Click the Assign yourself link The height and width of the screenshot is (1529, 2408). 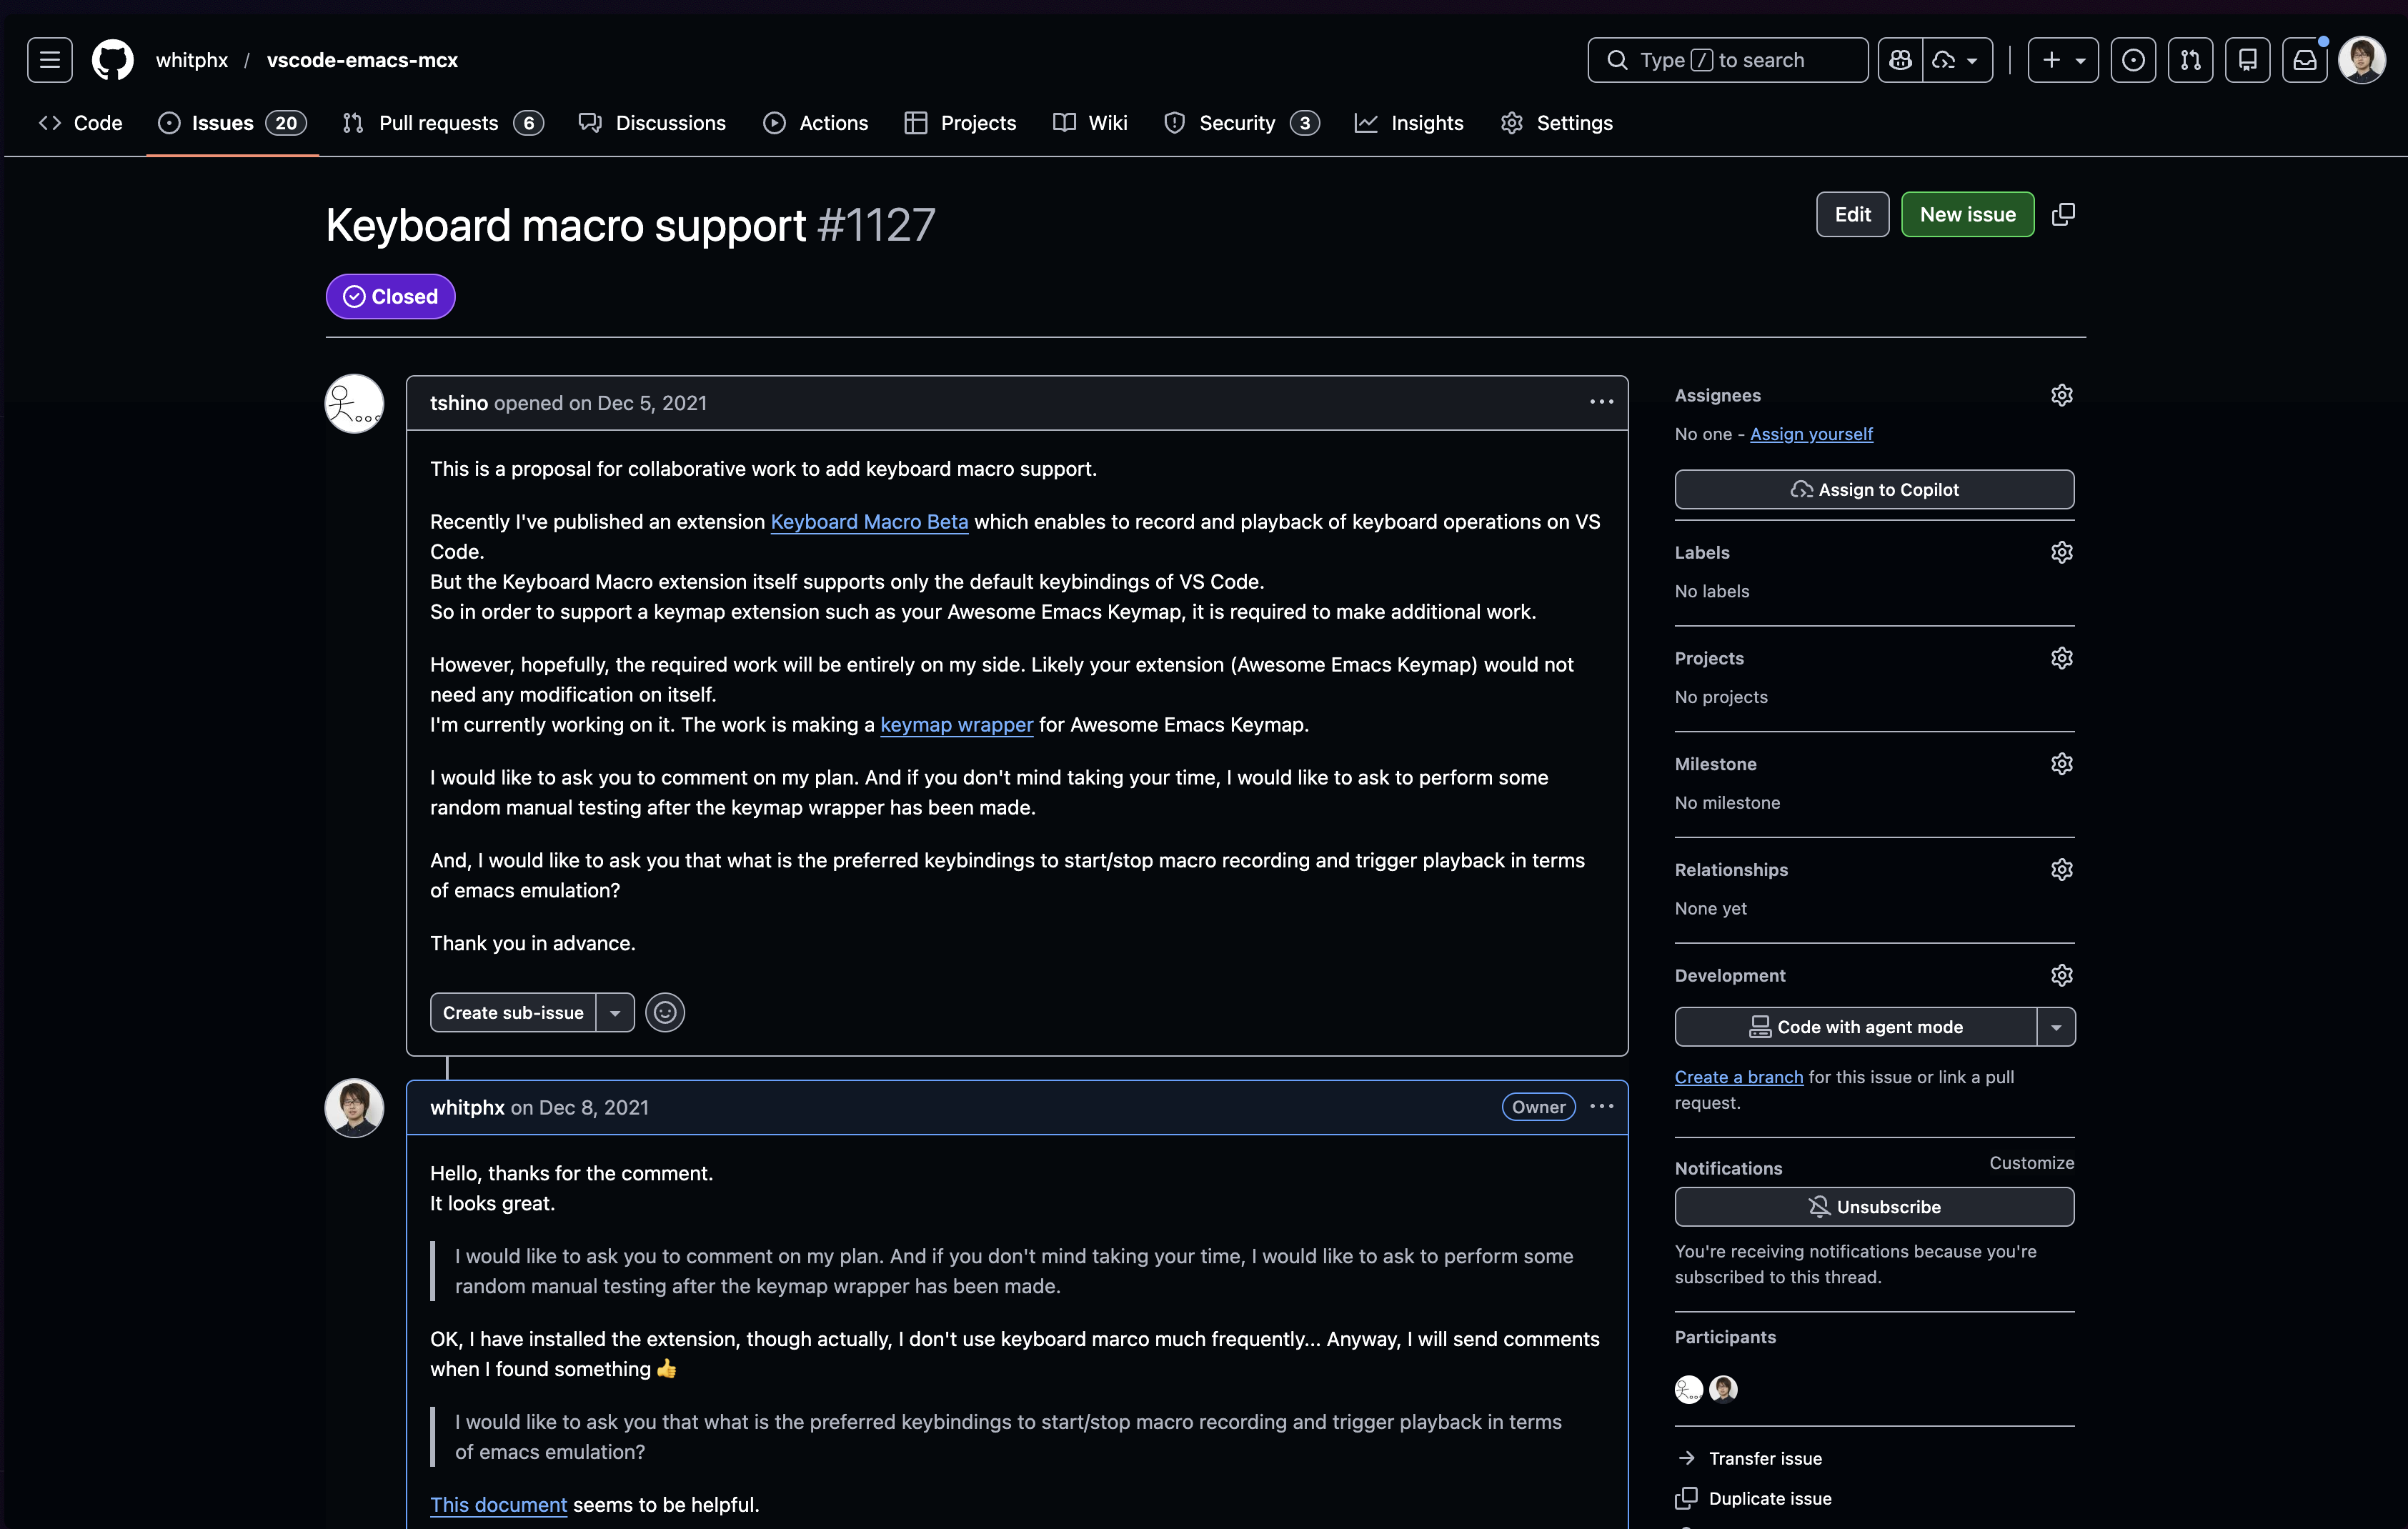[1811, 434]
